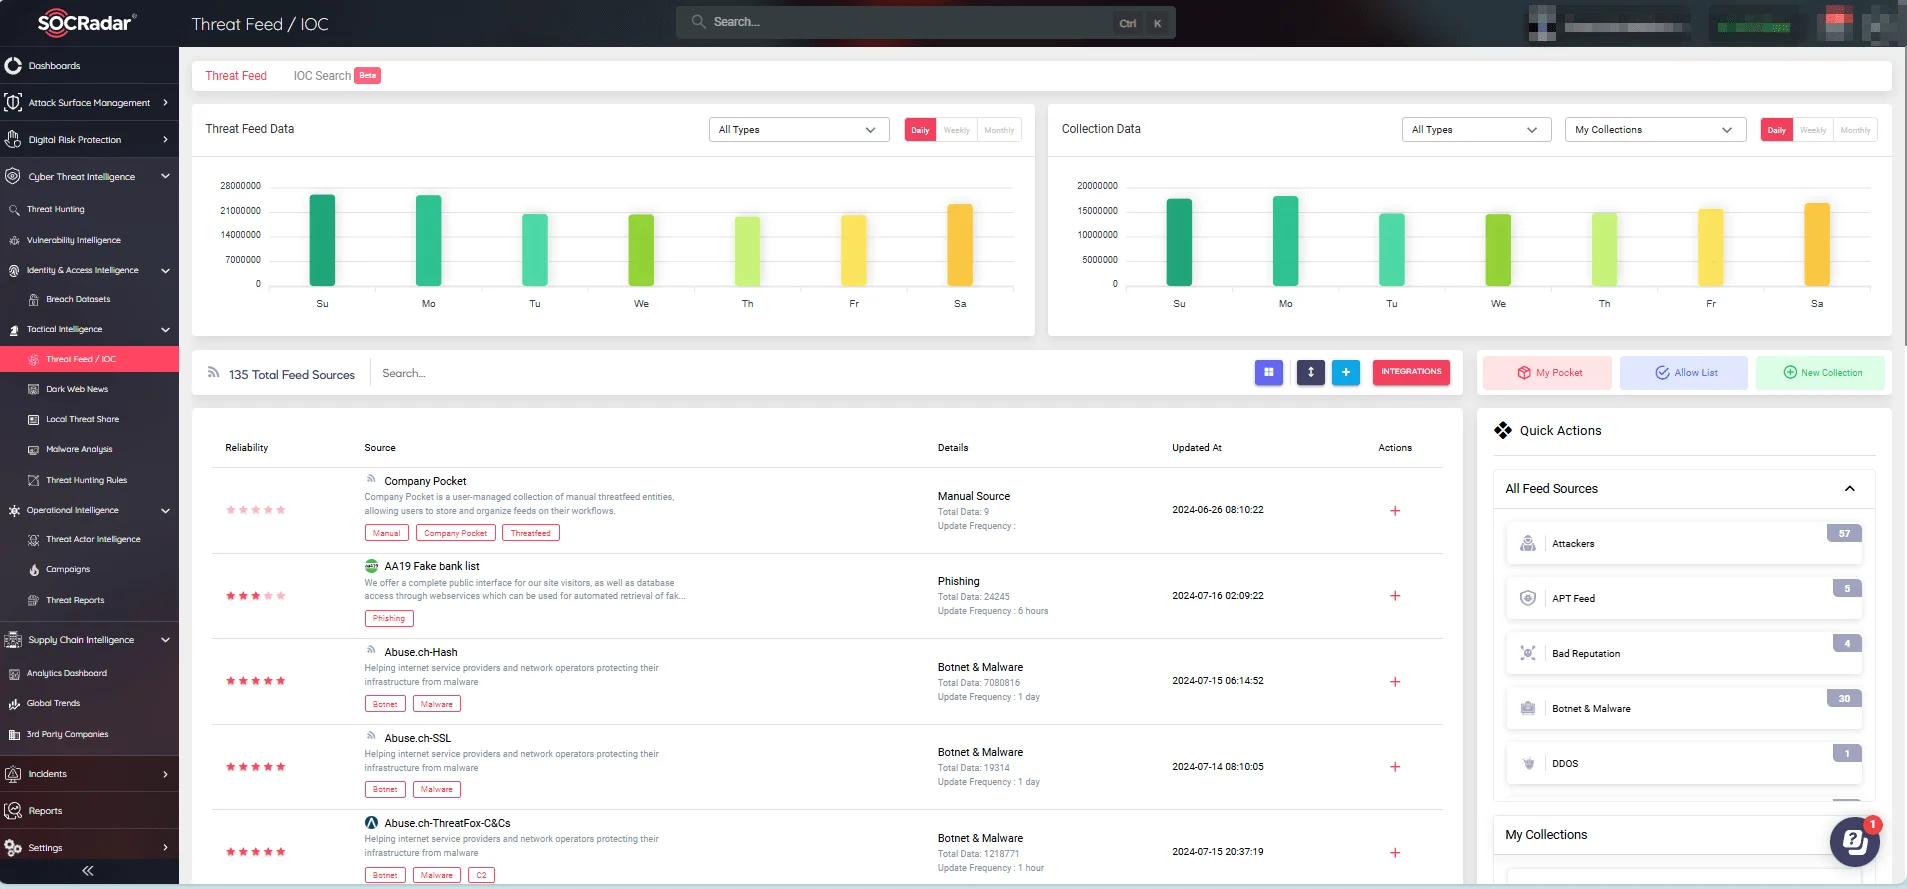Image resolution: width=1907 pixels, height=889 pixels.
Task: Collapse the sidebar with double-arrow icon
Action: click(x=88, y=871)
